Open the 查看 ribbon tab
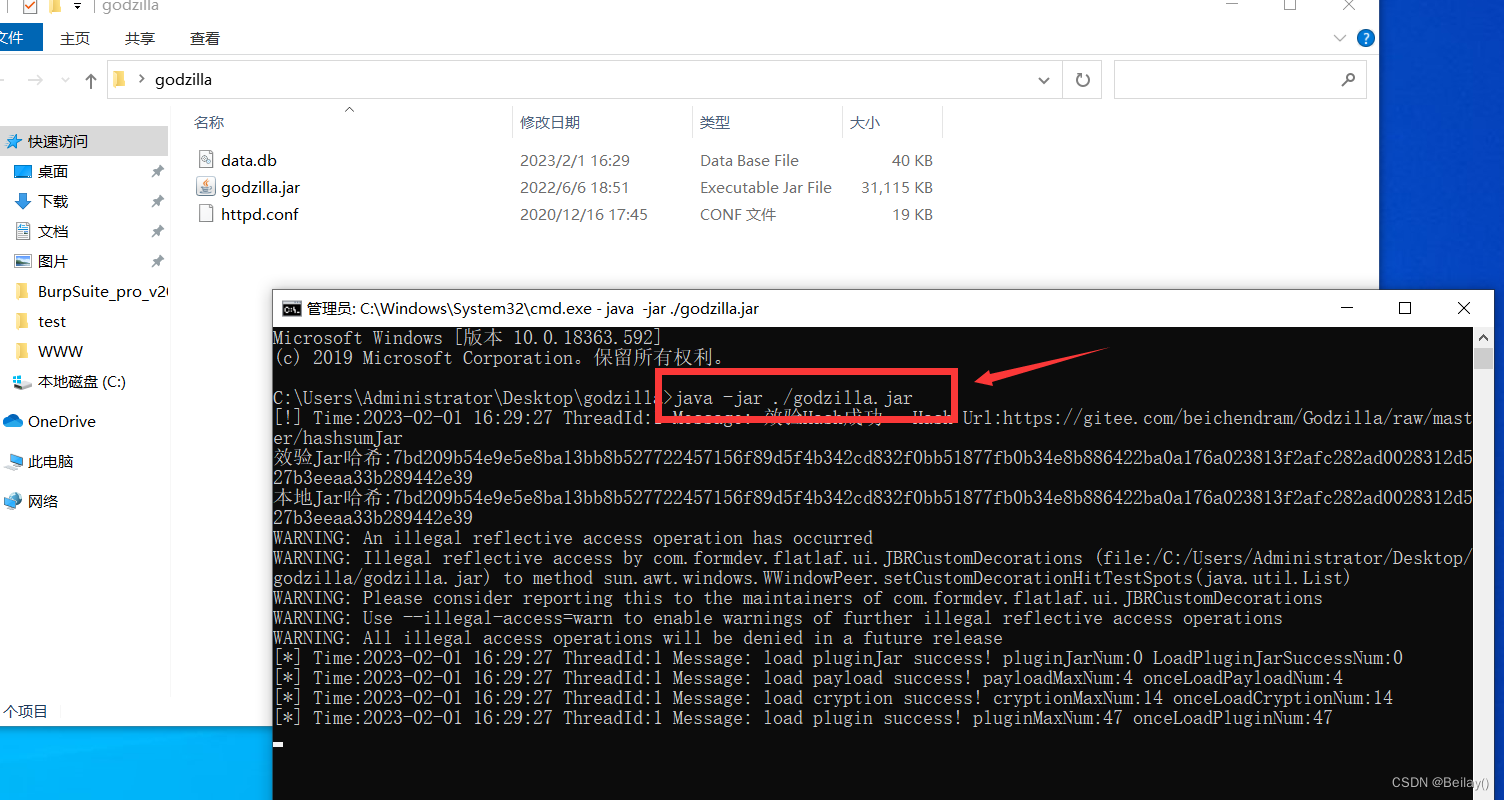The height and width of the screenshot is (800, 1504). tap(205, 38)
